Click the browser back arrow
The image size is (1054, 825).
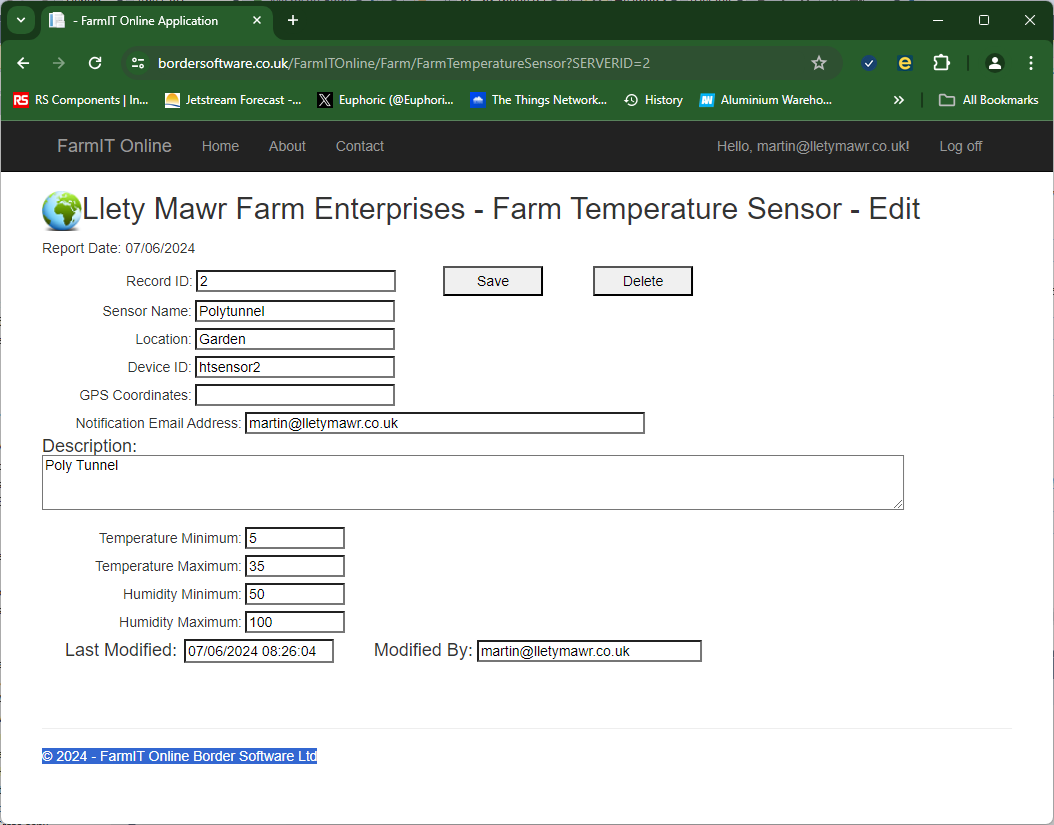(x=24, y=63)
